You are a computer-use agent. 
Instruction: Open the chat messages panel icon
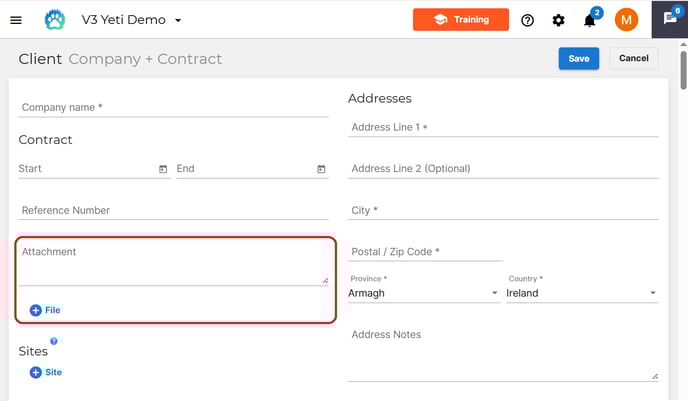670,18
